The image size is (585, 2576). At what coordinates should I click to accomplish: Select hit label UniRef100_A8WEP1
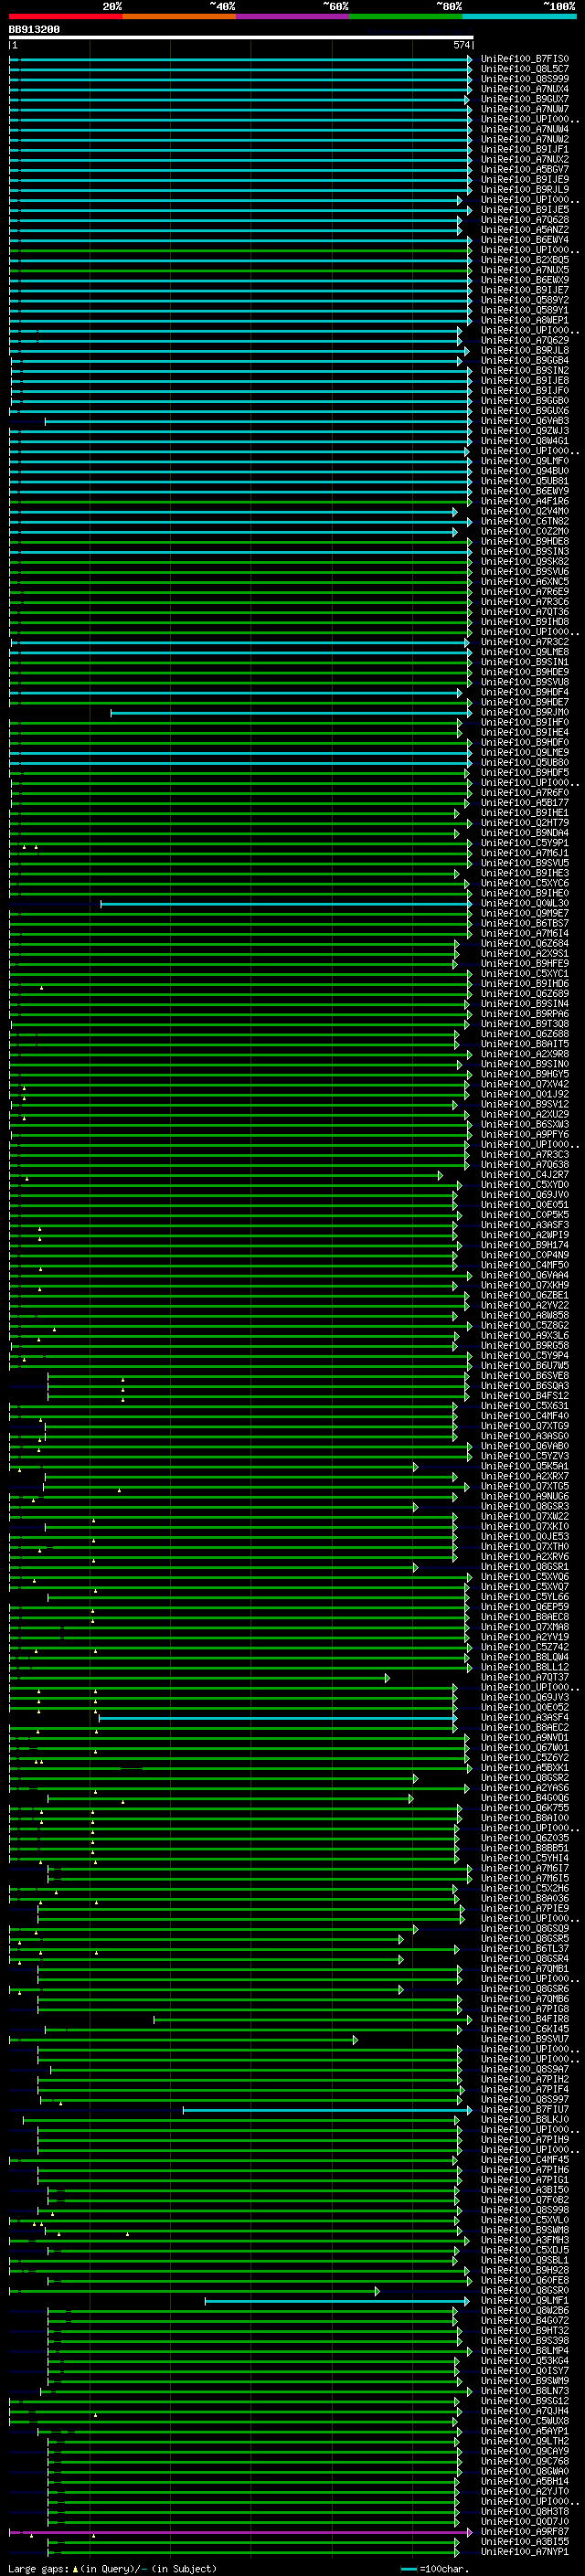pos(524,320)
